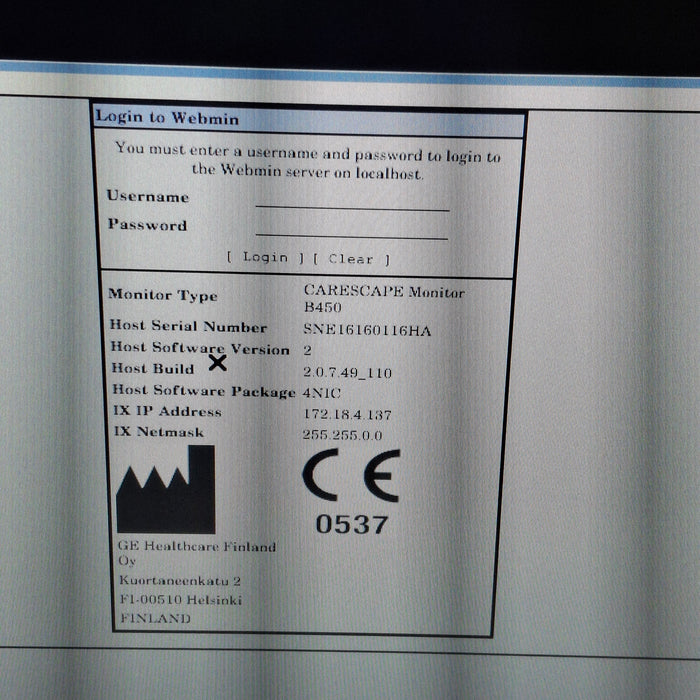
Task: Click the 0537 notified body number
Action: [351, 524]
